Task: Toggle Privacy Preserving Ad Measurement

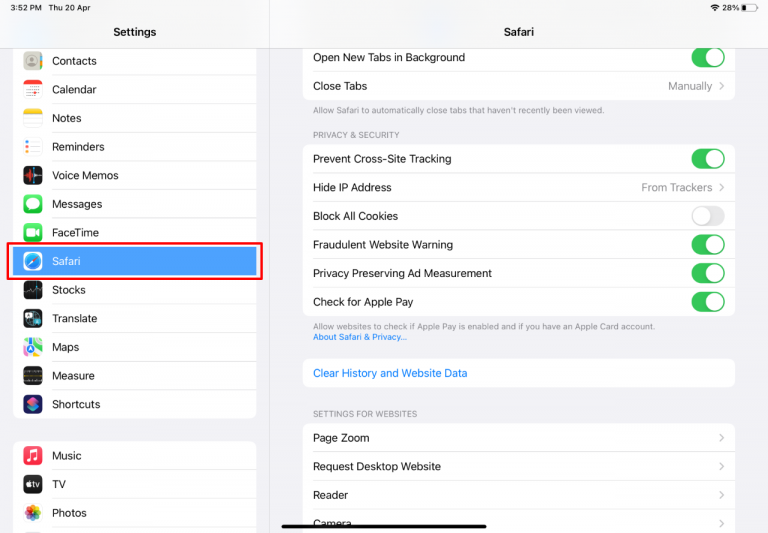Action: [x=707, y=273]
